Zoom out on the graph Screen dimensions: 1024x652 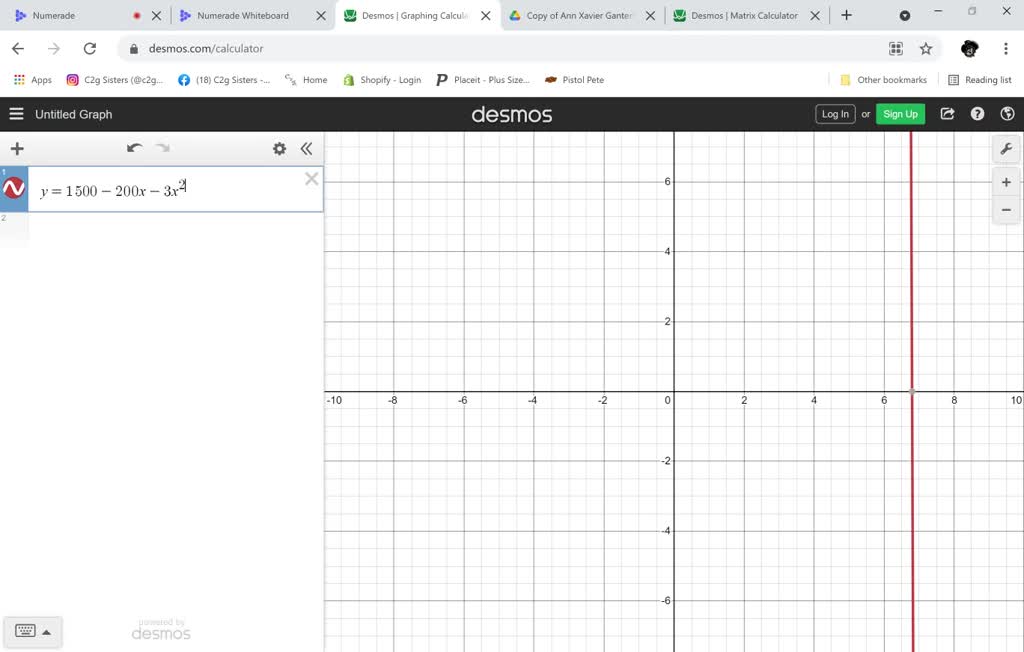coord(1006,210)
